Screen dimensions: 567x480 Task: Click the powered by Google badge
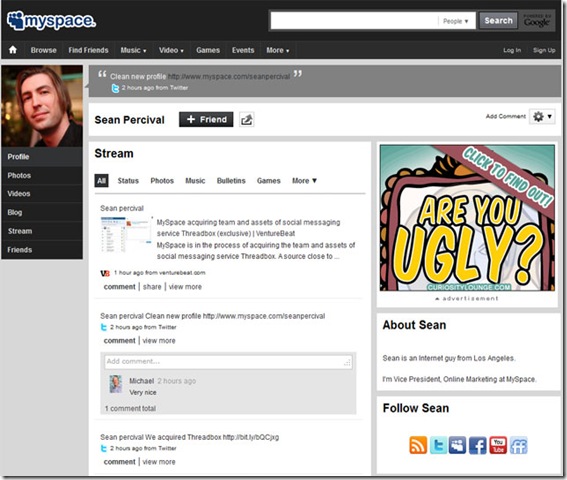(537, 21)
